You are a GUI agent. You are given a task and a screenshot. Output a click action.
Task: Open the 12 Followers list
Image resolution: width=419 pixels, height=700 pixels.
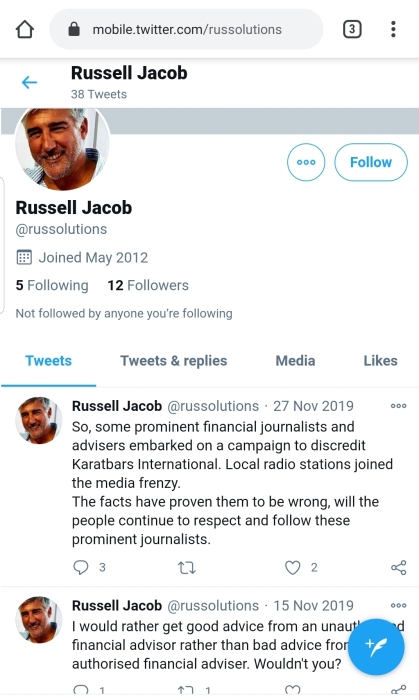[x=148, y=285]
